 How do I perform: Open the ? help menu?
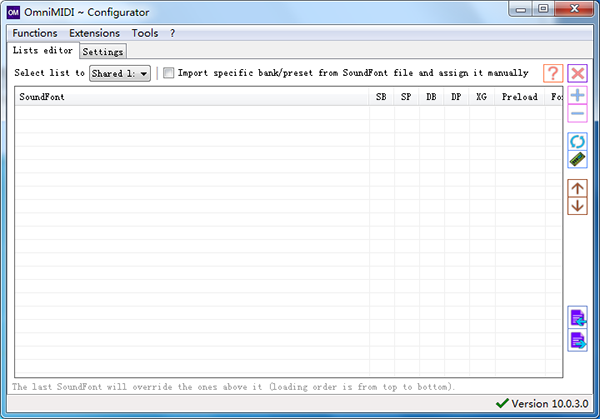(172, 33)
